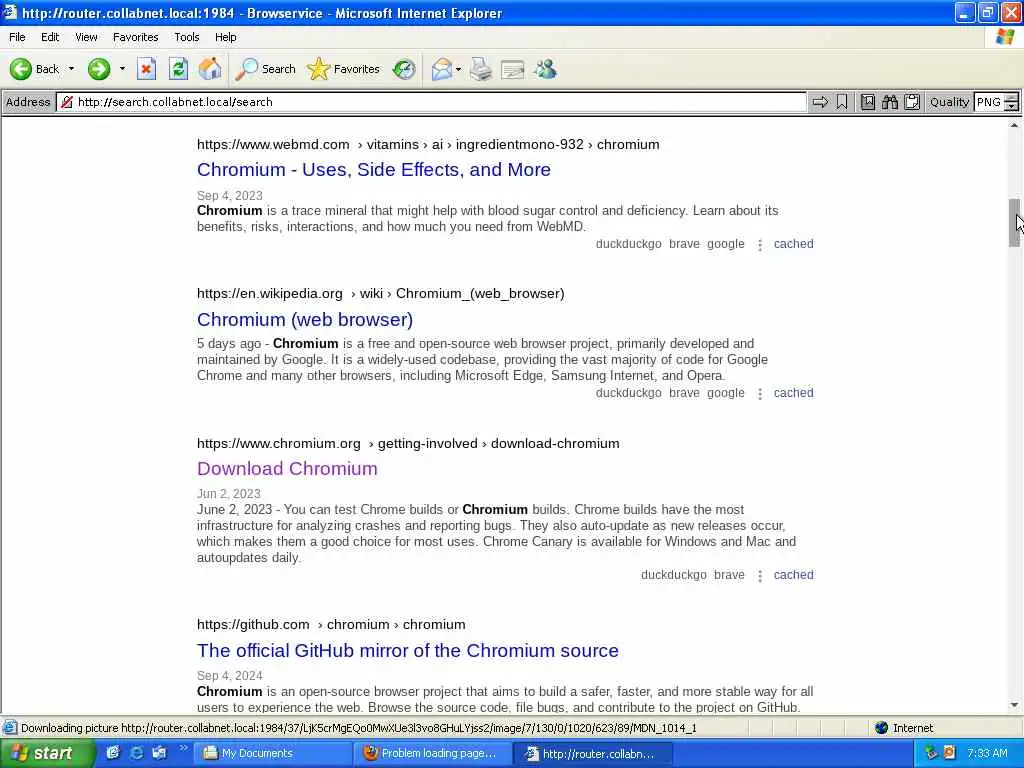Open the Search pane from toolbar

(x=265, y=69)
